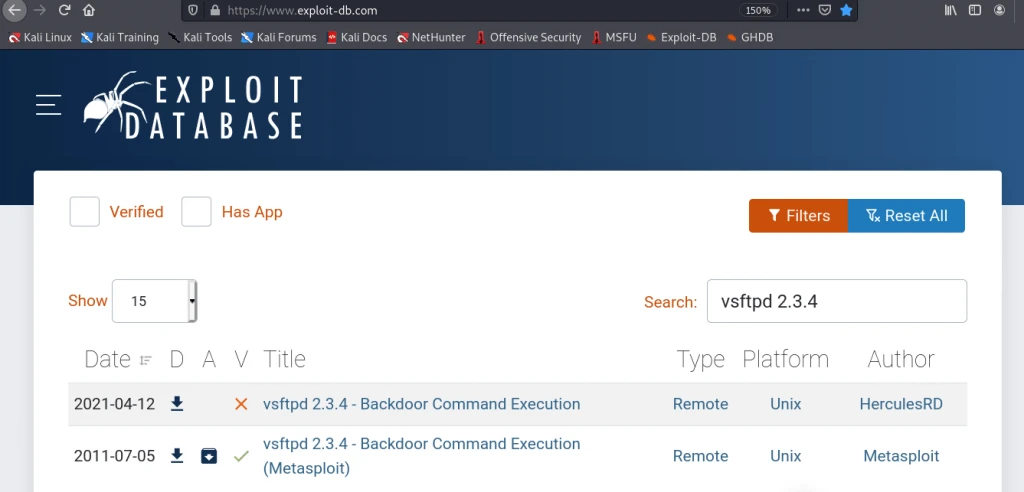This screenshot has height=492, width=1024.
Task: Toggle the blue bookmark star
Action: (846, 10)
